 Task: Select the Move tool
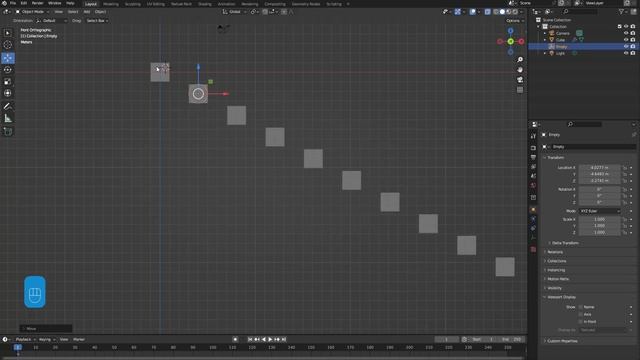tap(8, 58)
